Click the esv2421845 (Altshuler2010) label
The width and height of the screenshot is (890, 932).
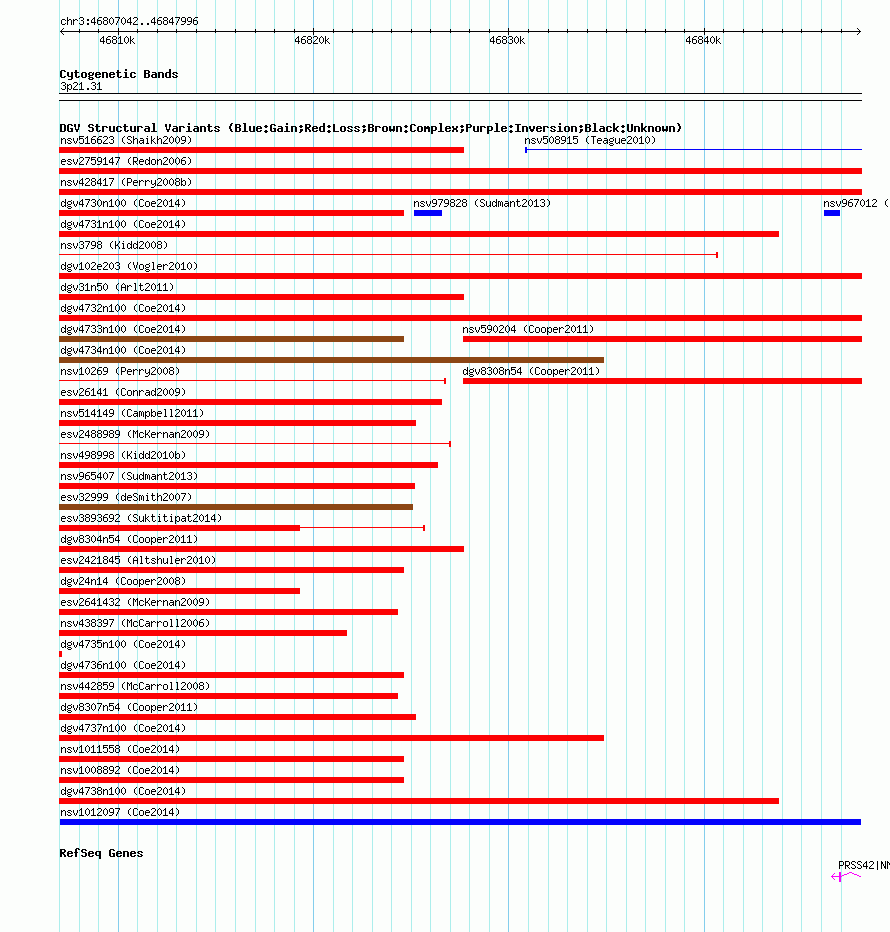point(138,560)
